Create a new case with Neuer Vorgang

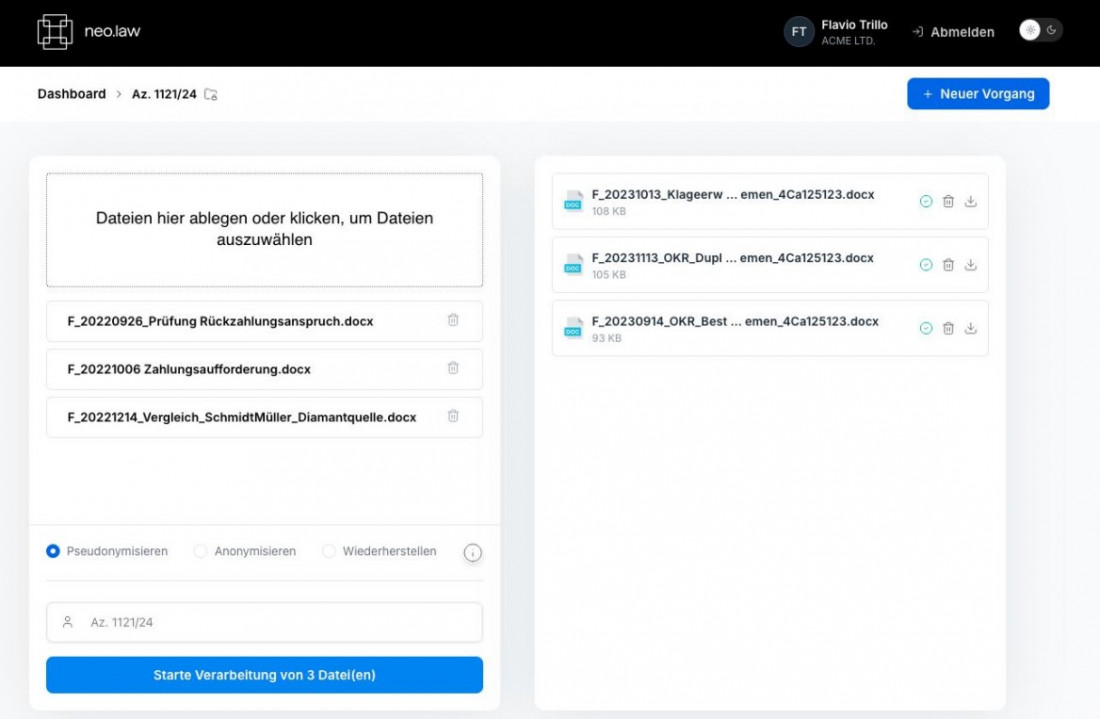point(978,94)
